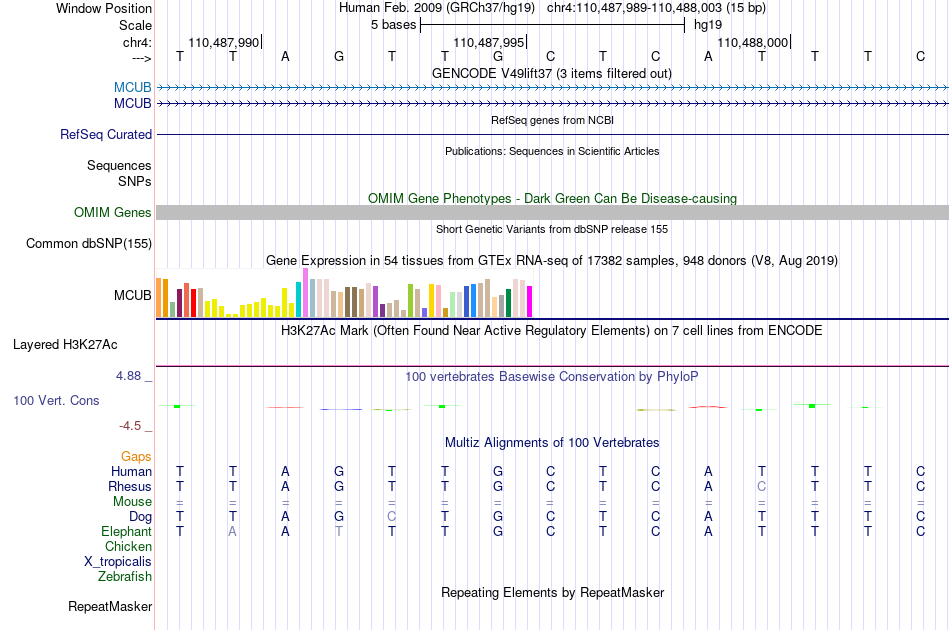Screen dimensions: 950x630
Task: Click the Chicken species label
Action: pos(128,546)
